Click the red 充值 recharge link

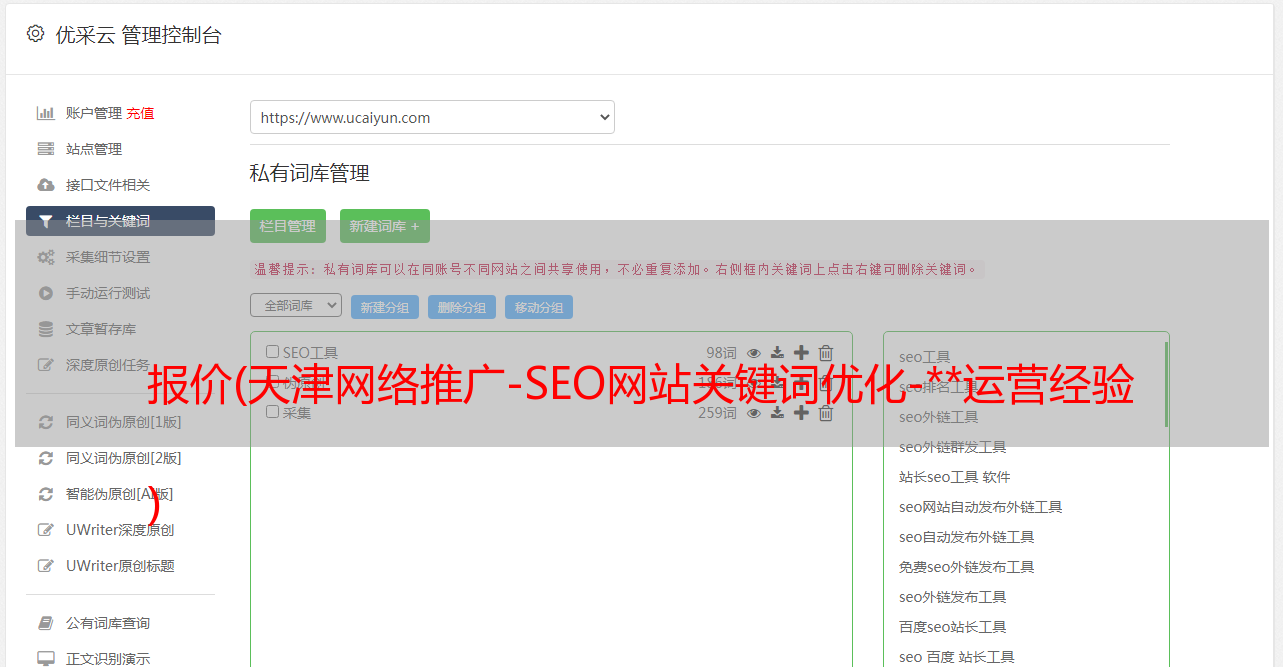click(140, 113)
